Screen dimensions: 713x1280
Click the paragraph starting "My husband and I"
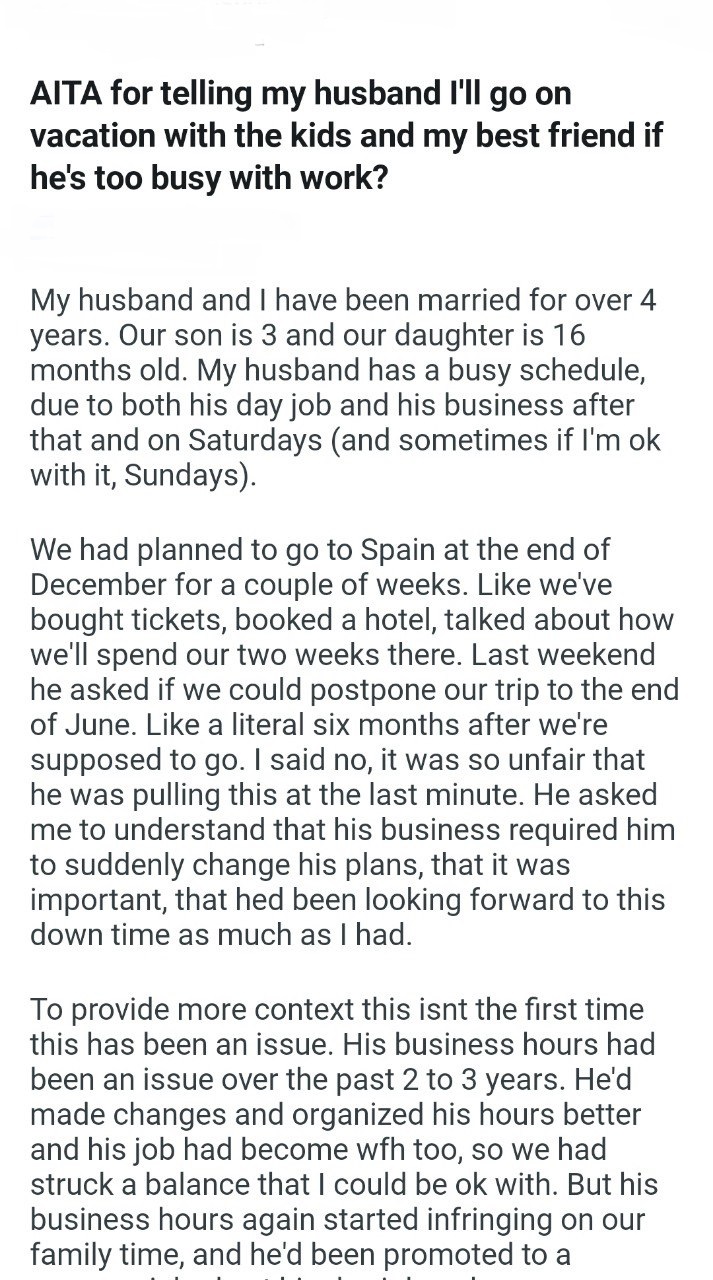pos(345,387)
